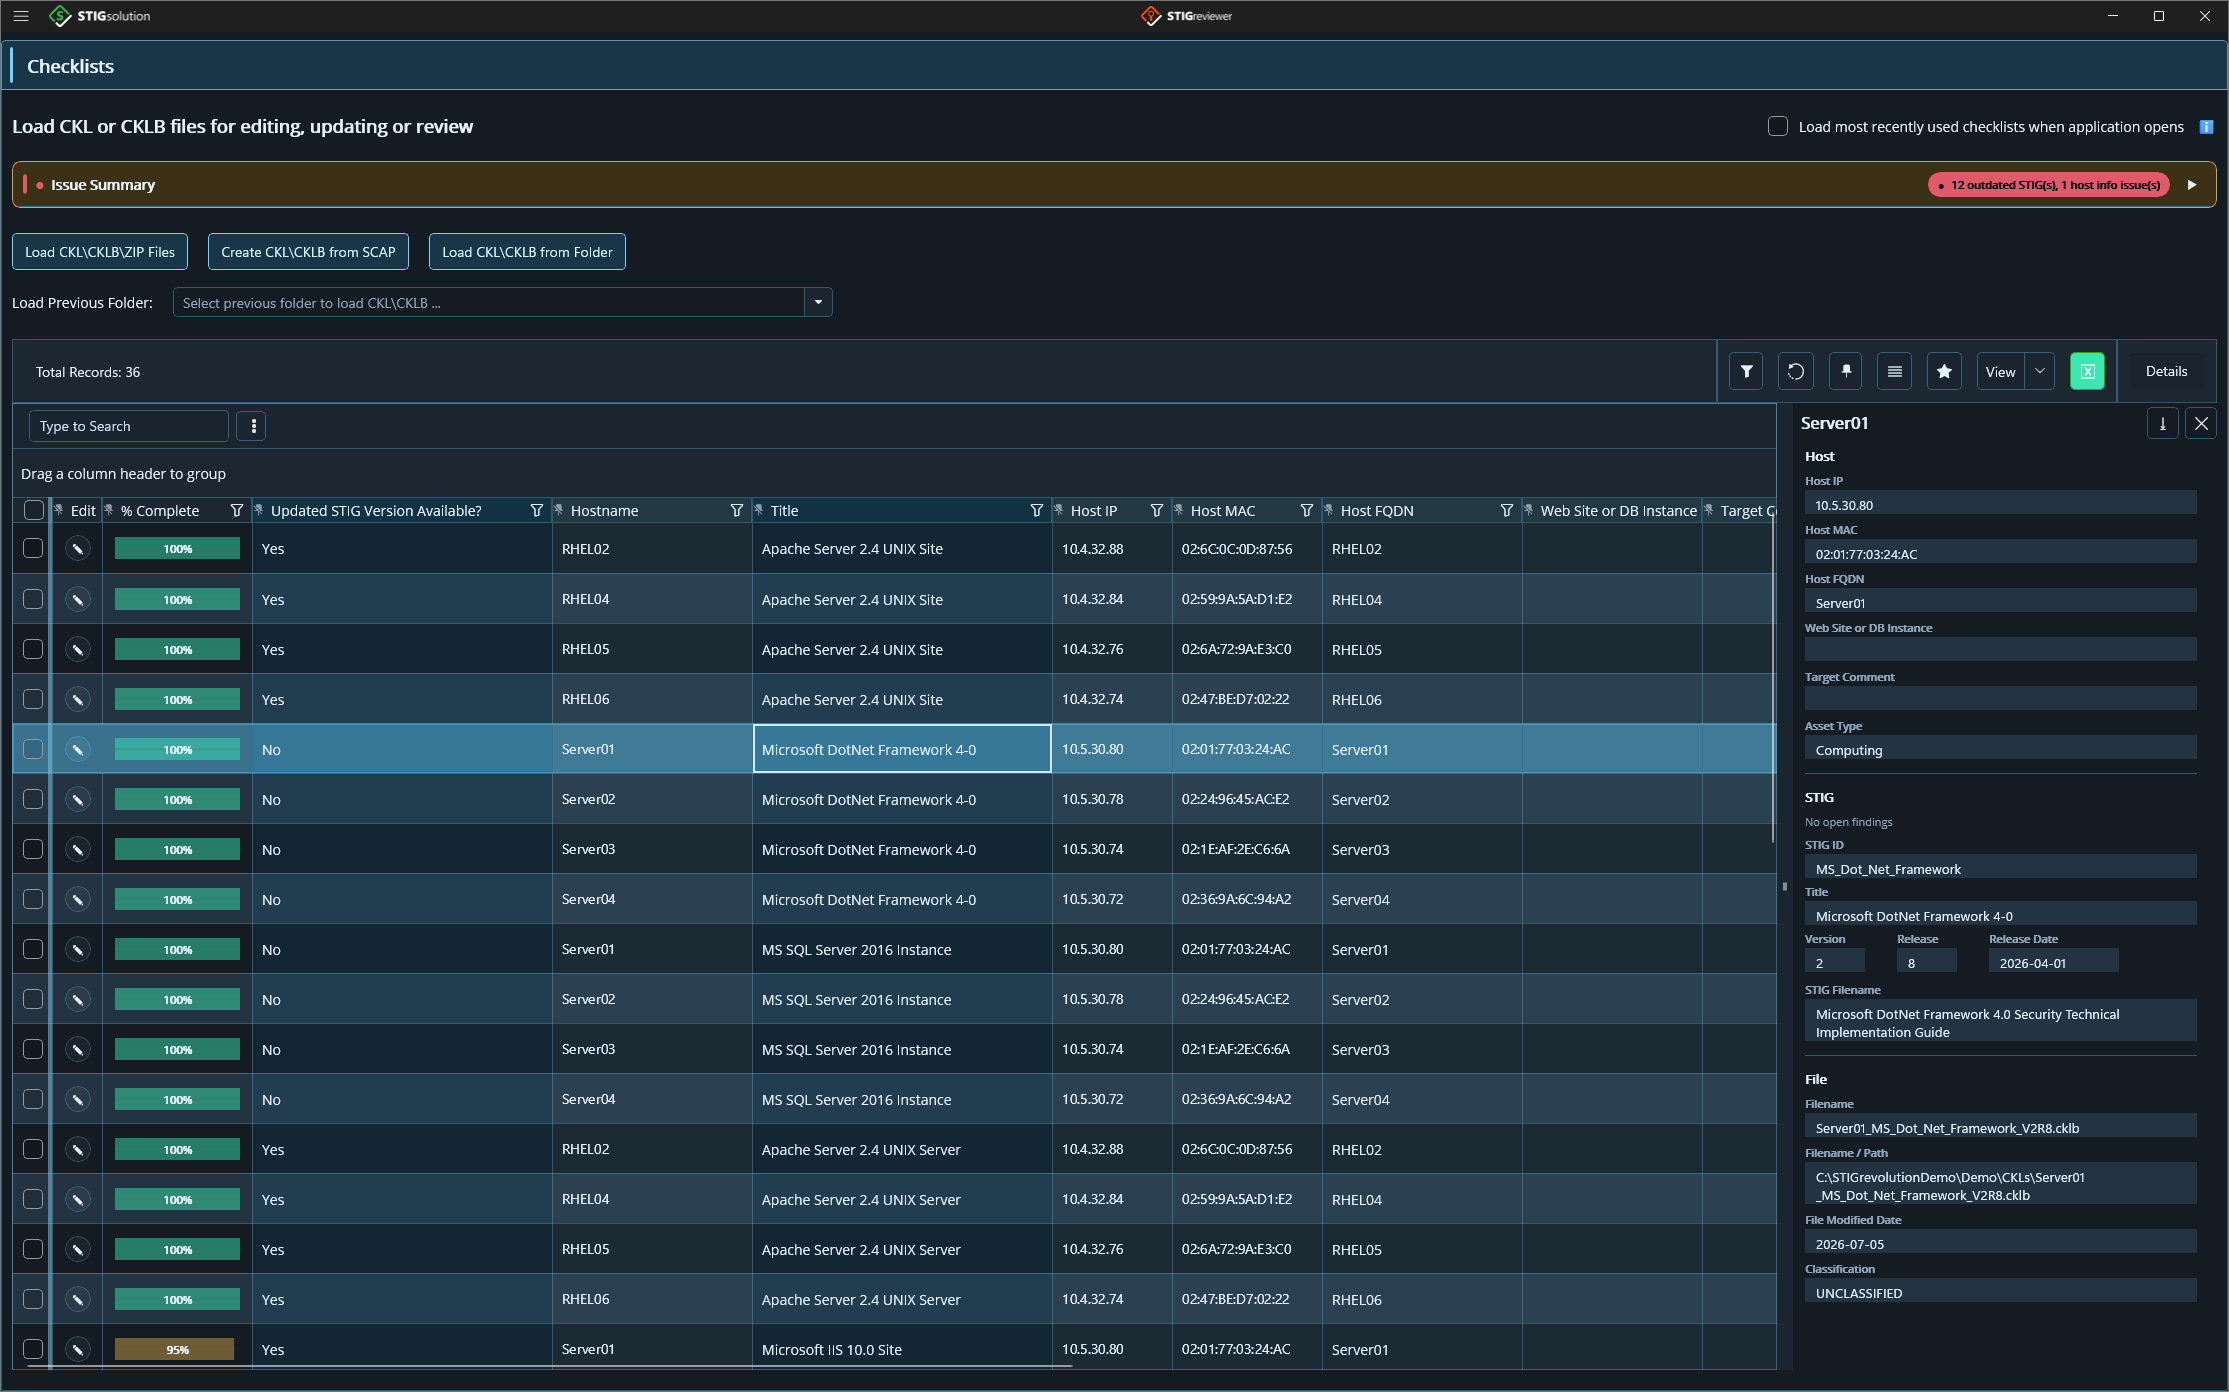Click the View button
This screenshot has width=2229, height=1392.
(x=2000, y=371)
